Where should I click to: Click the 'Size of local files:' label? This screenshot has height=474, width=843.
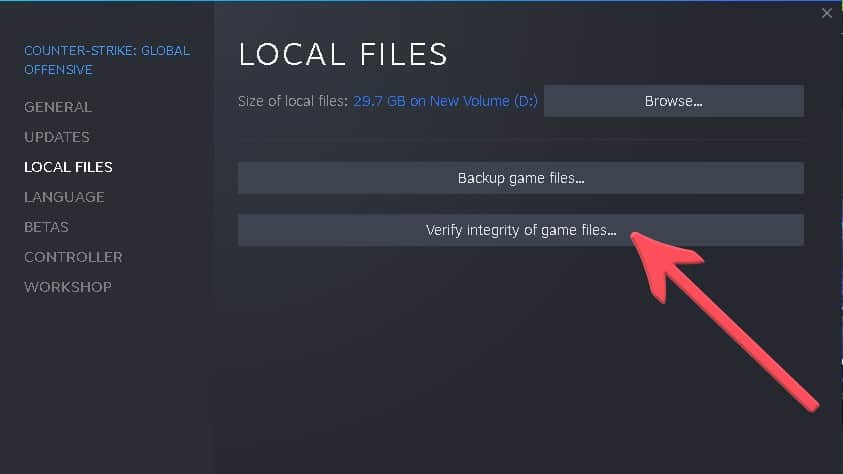293,101
